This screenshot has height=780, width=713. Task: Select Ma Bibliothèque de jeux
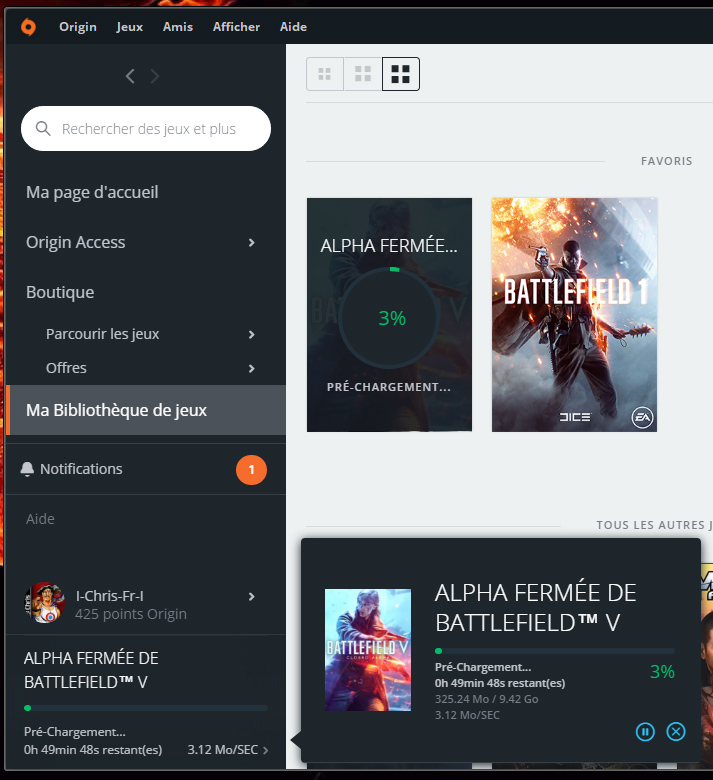point(146,410)
